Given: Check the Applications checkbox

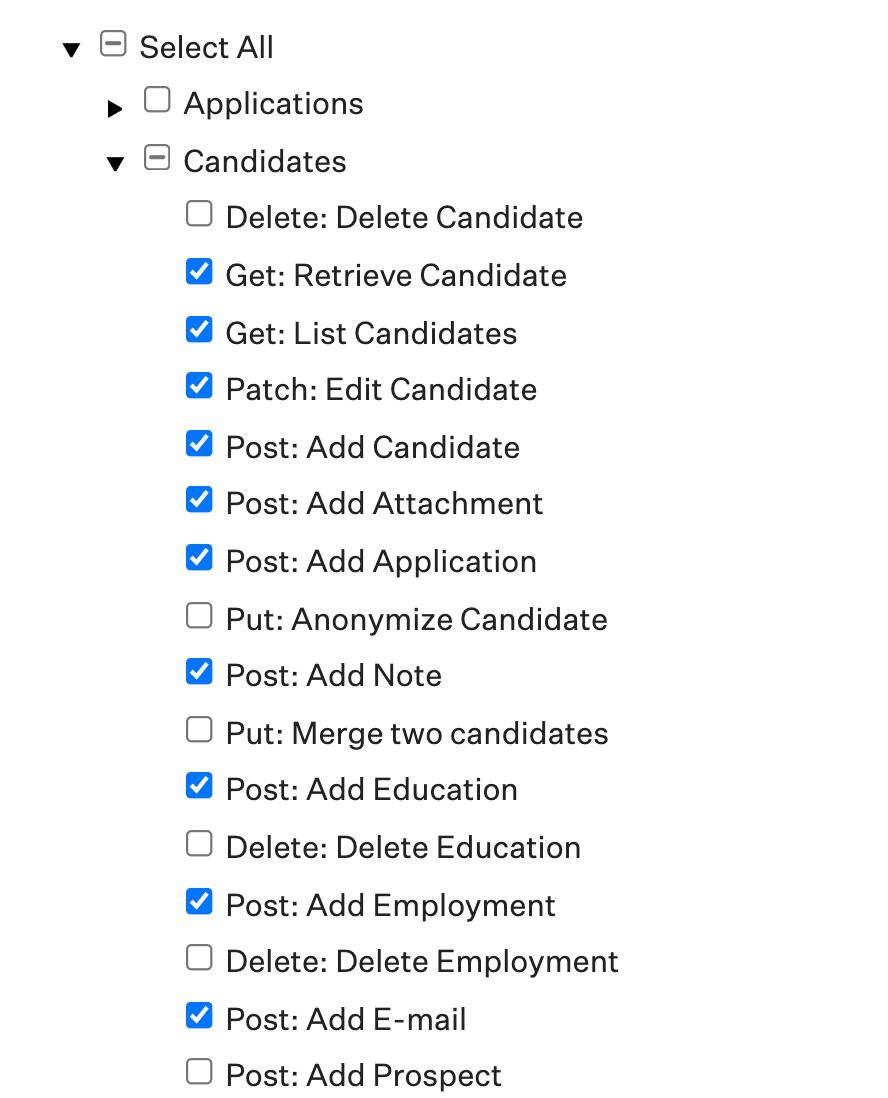Looking at the screenshot, I should click(157, 99).
